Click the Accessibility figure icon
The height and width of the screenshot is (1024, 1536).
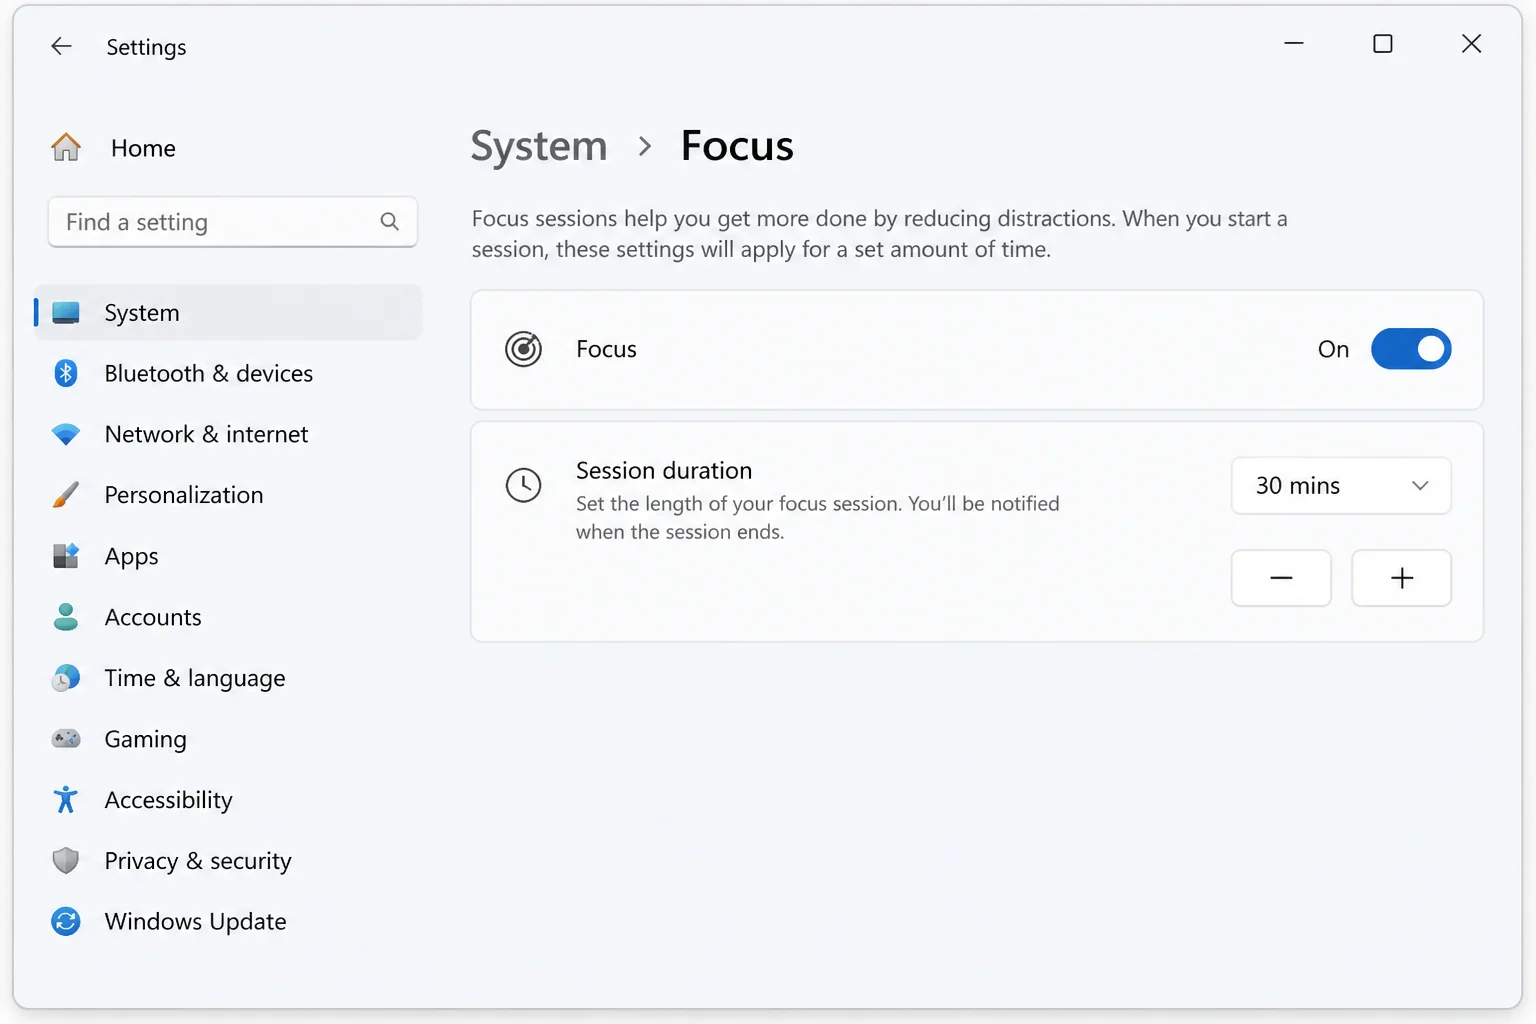point(66,800)
